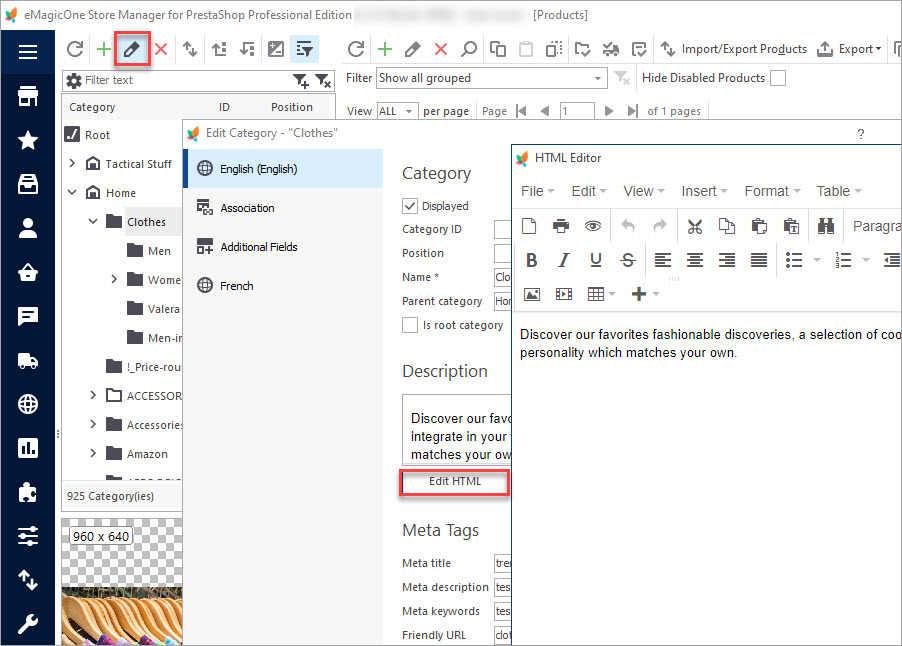The image size is (902, 646).
Task: Click the page number input field
Action: 577,111
